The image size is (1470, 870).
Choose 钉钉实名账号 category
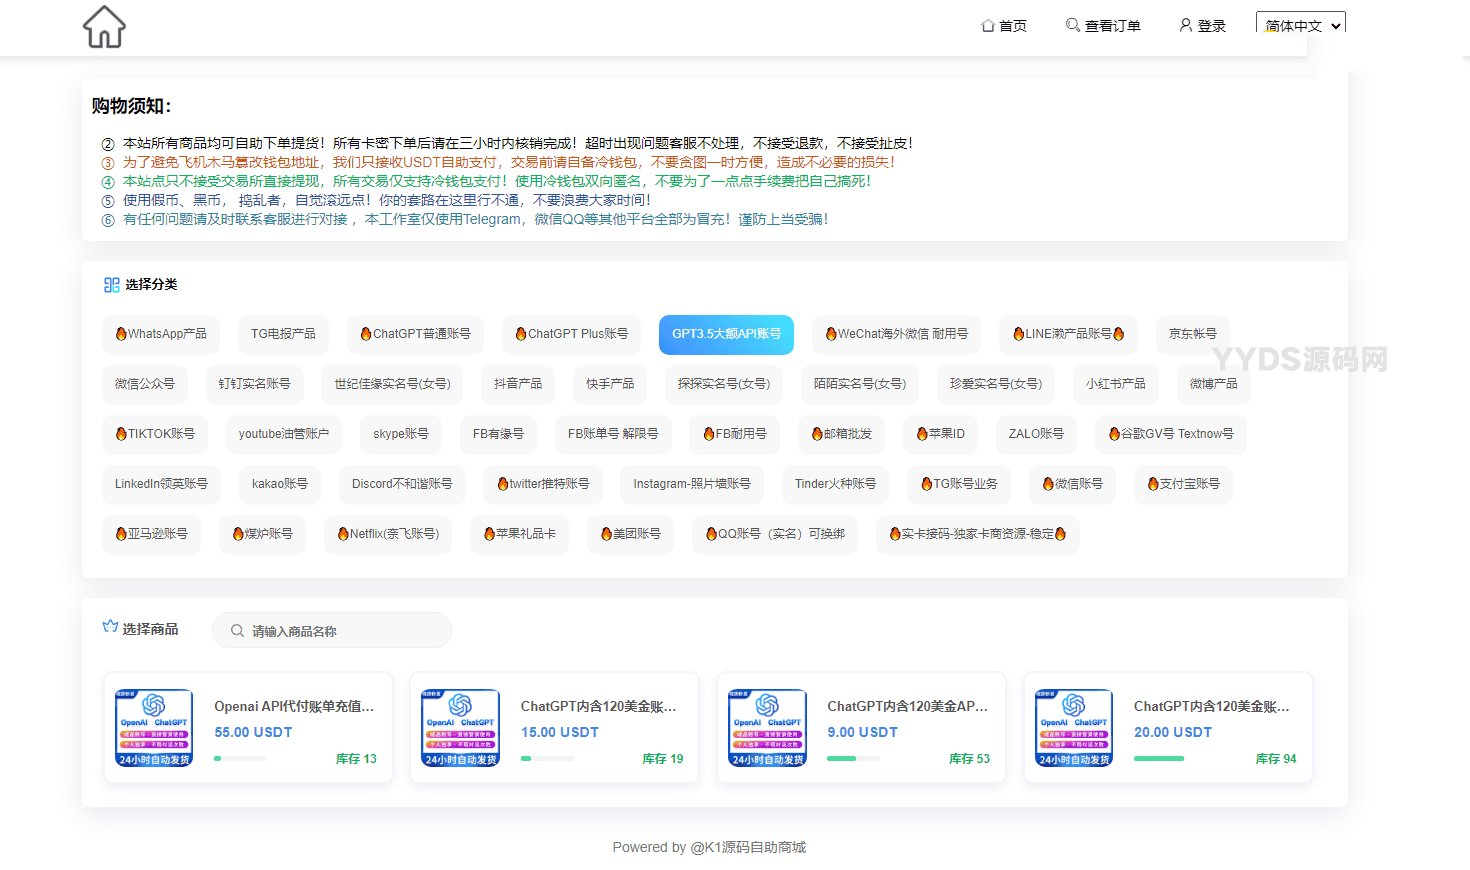[254, 384]
